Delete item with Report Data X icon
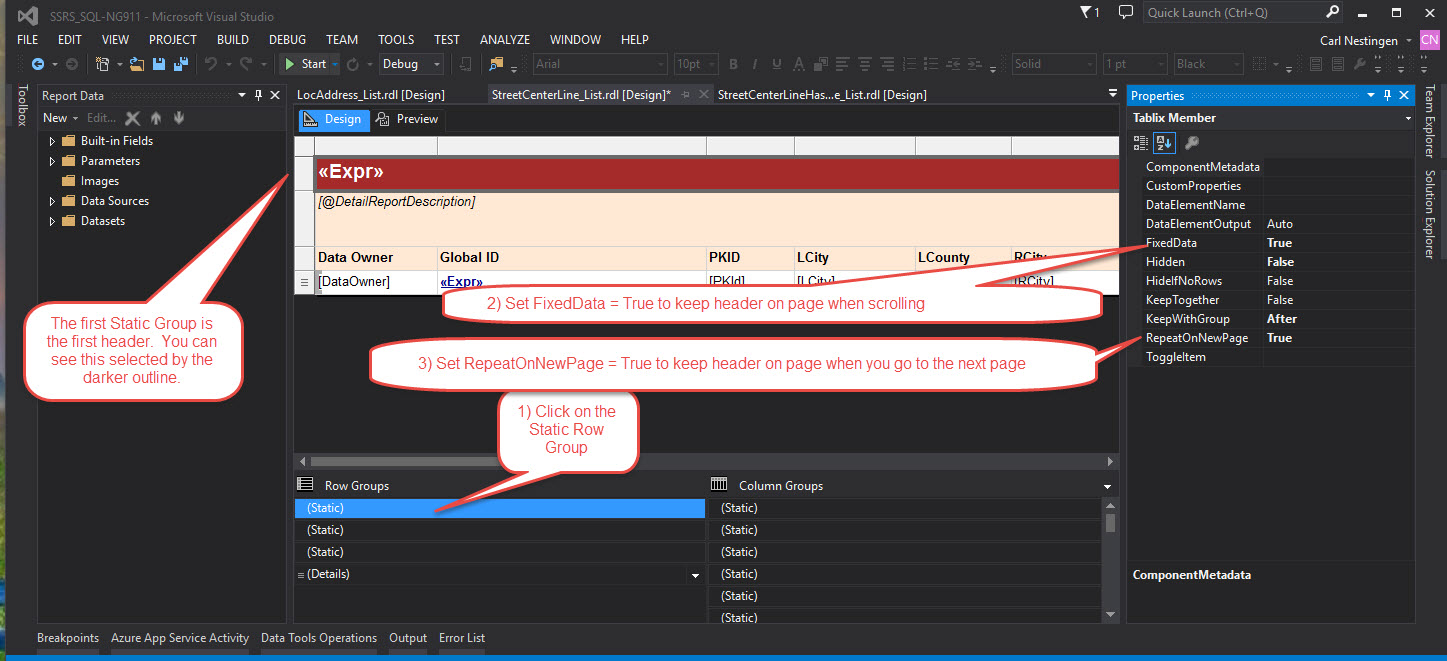The height and width of the screenshot is (661, 1447). (132, 118)
